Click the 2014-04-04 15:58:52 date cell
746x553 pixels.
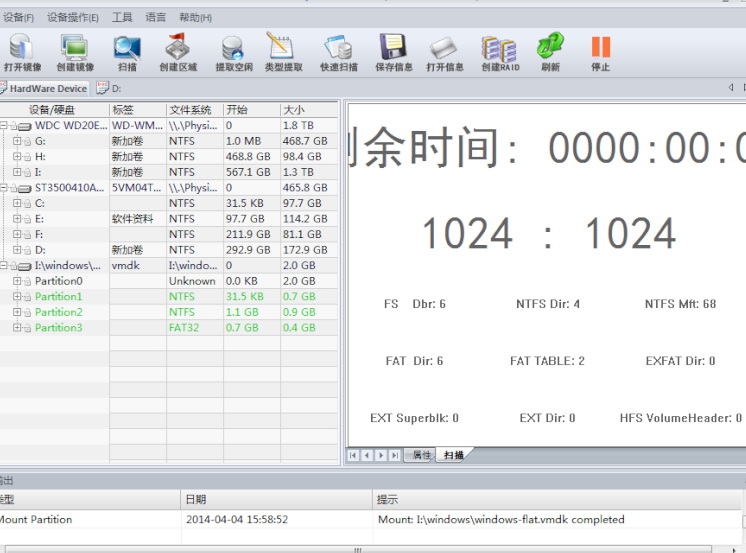point(237,519)
